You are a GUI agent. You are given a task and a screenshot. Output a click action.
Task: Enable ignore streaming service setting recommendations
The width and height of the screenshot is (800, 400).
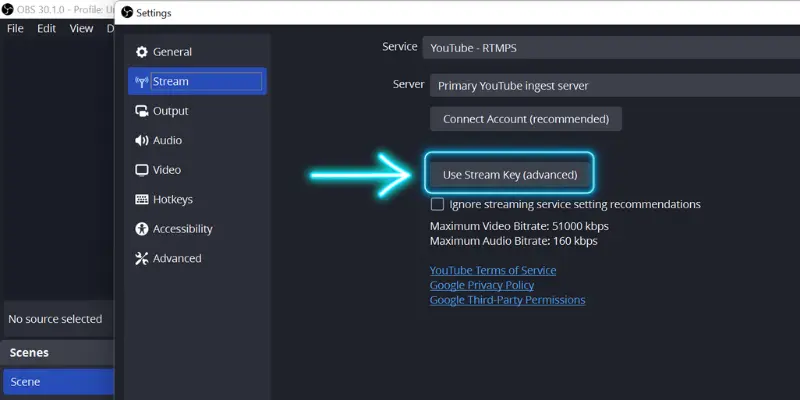pos(437,205)
